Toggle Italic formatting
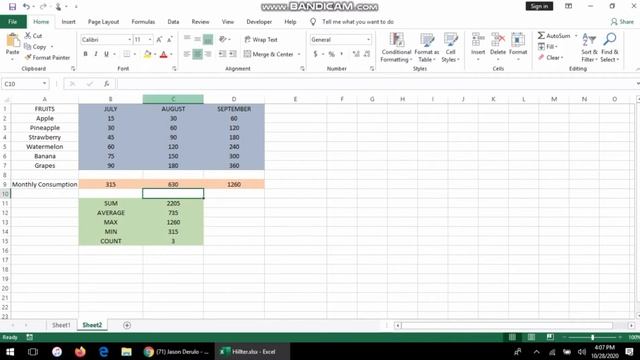The width and height of the screenshot is (640, 360). coord(96,54)
